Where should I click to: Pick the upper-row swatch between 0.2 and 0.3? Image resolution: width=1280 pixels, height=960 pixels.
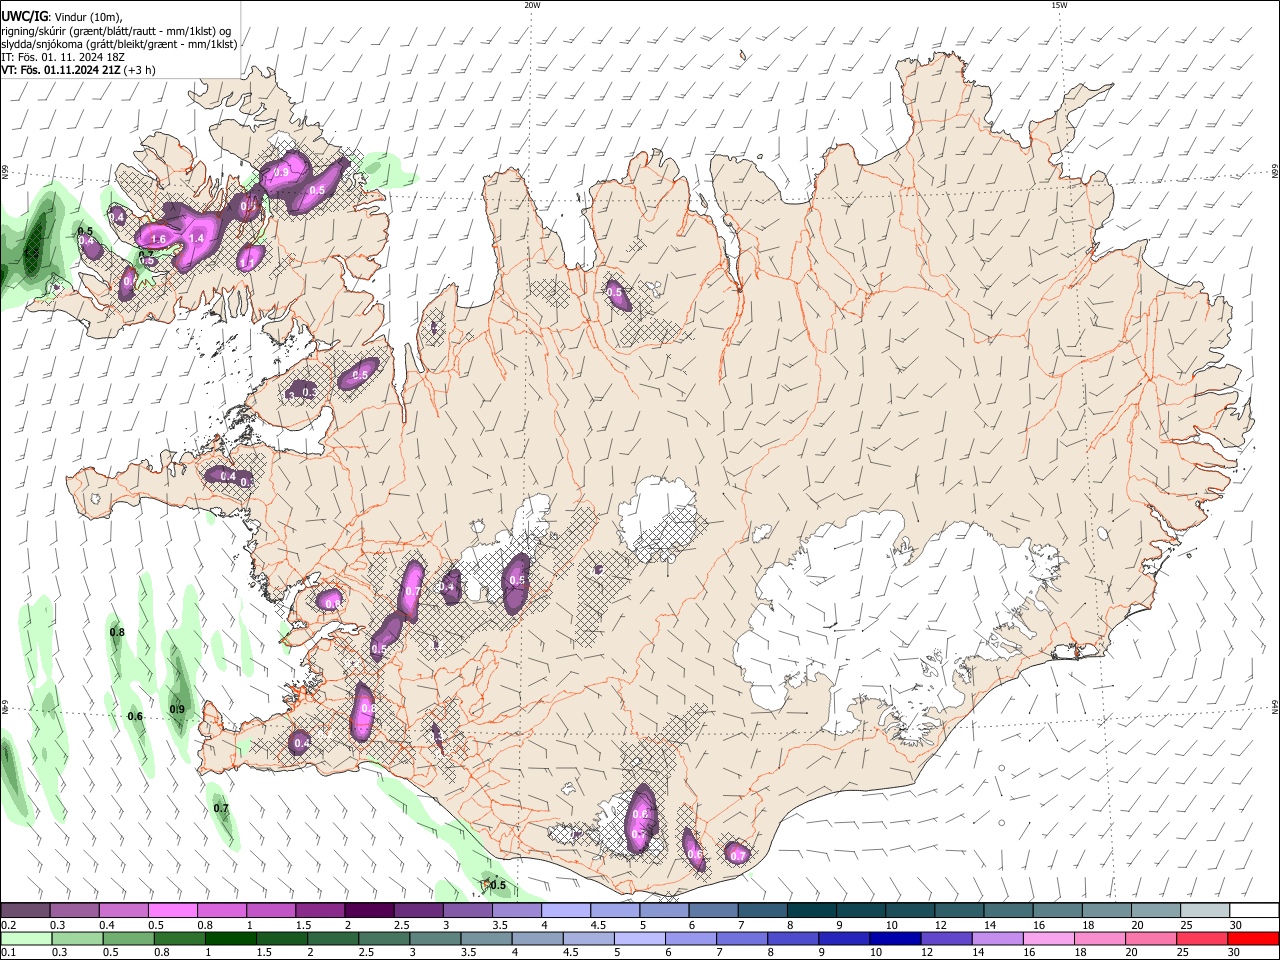click(25, 910)
